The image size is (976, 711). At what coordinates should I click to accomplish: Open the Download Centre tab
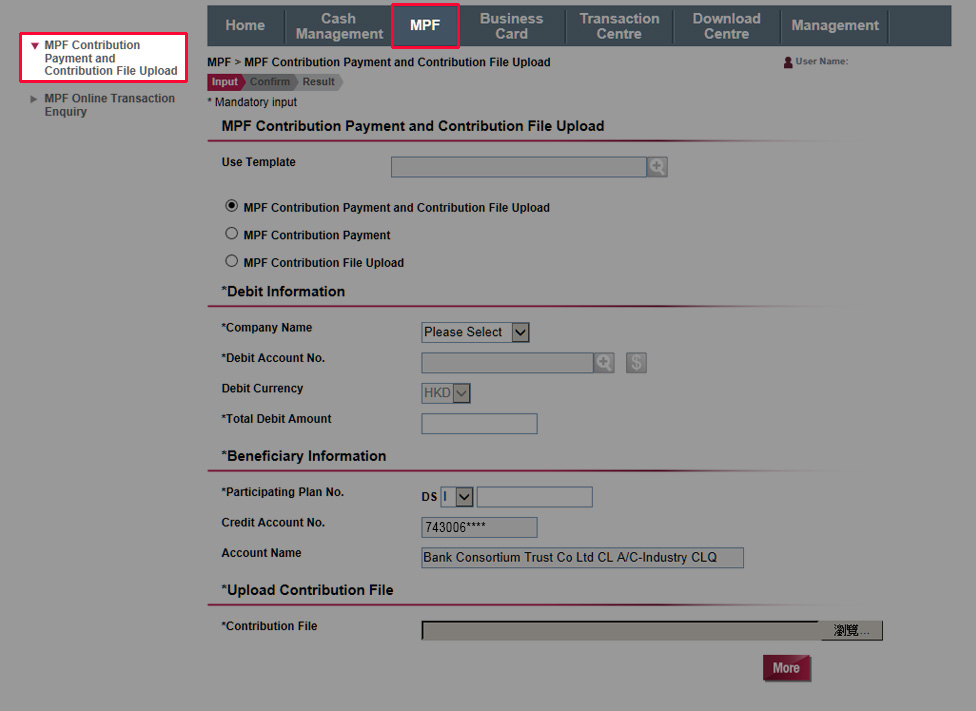726,26
